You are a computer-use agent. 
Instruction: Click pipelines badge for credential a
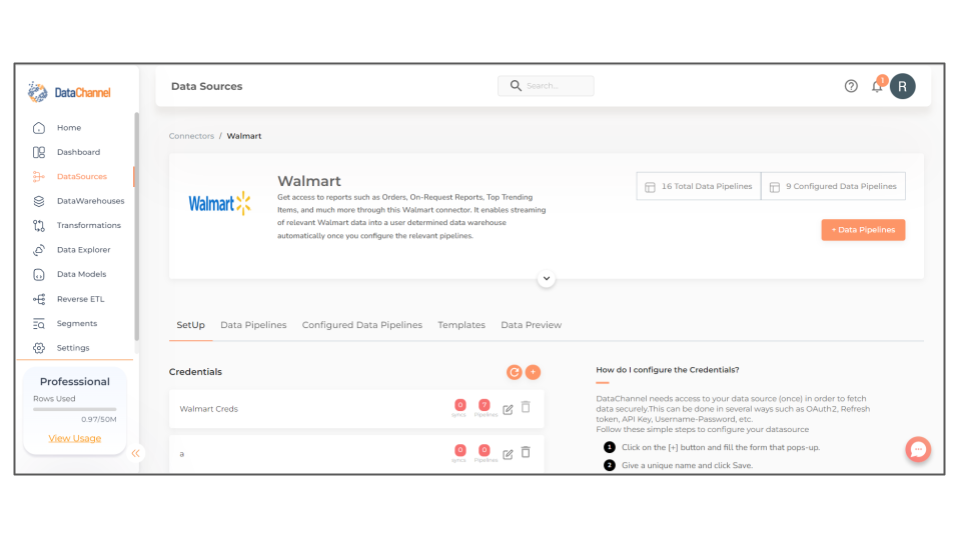tap(484, 451)
